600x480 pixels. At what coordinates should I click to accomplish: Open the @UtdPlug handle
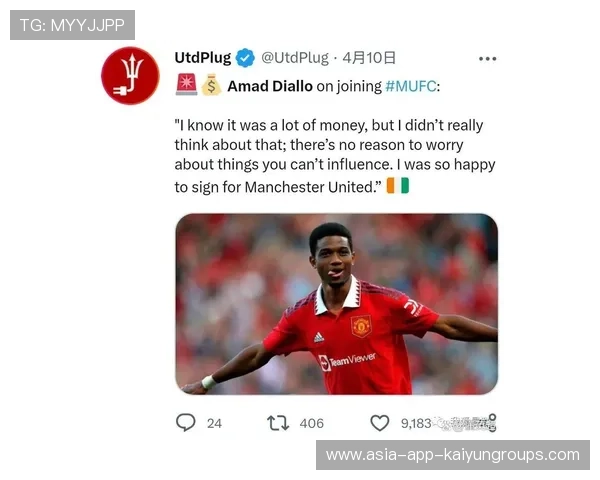pyautogui.click(x=295, y=58)
